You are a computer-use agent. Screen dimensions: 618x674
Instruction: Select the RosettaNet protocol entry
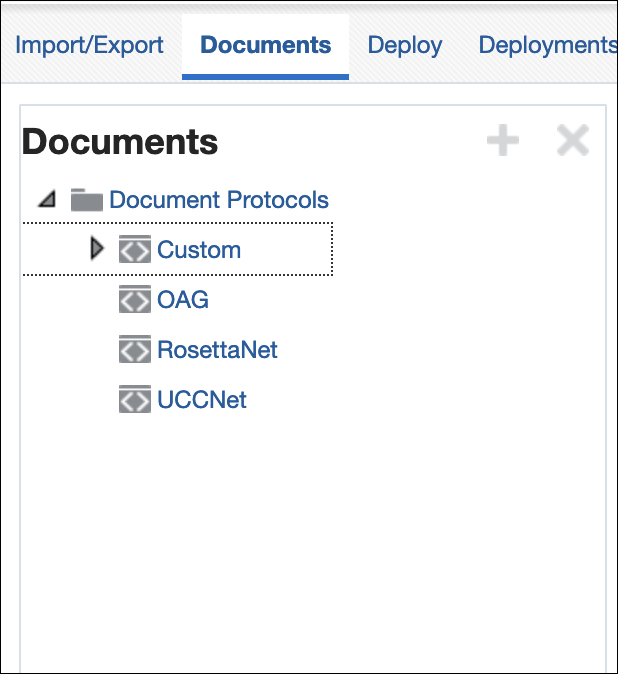pyautogui.click(x=217, y=349)
